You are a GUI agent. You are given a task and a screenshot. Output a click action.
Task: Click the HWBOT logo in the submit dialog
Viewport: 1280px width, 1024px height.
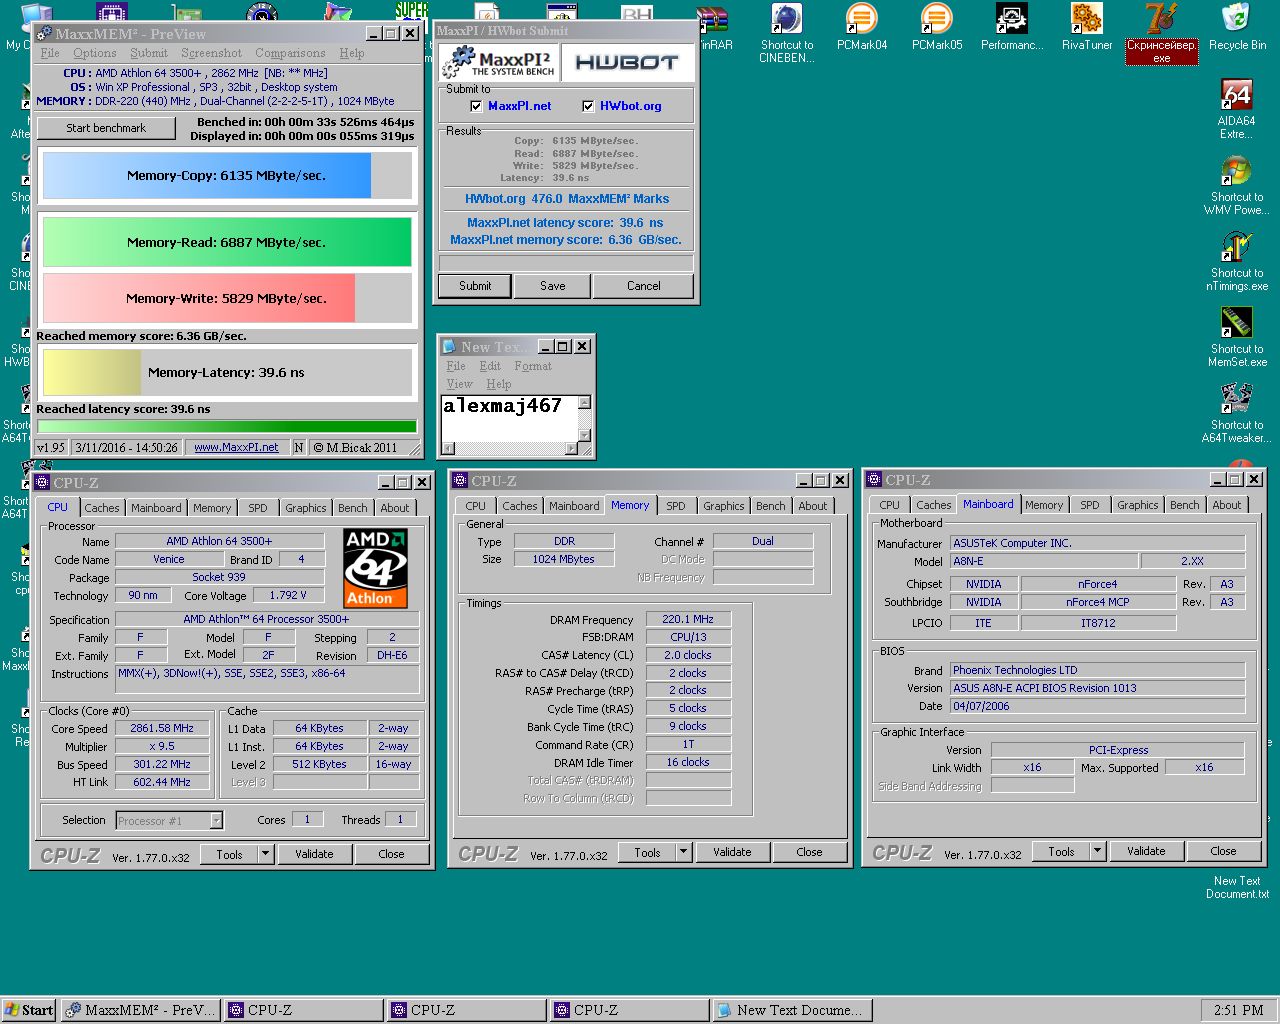[x=627, y=62]
